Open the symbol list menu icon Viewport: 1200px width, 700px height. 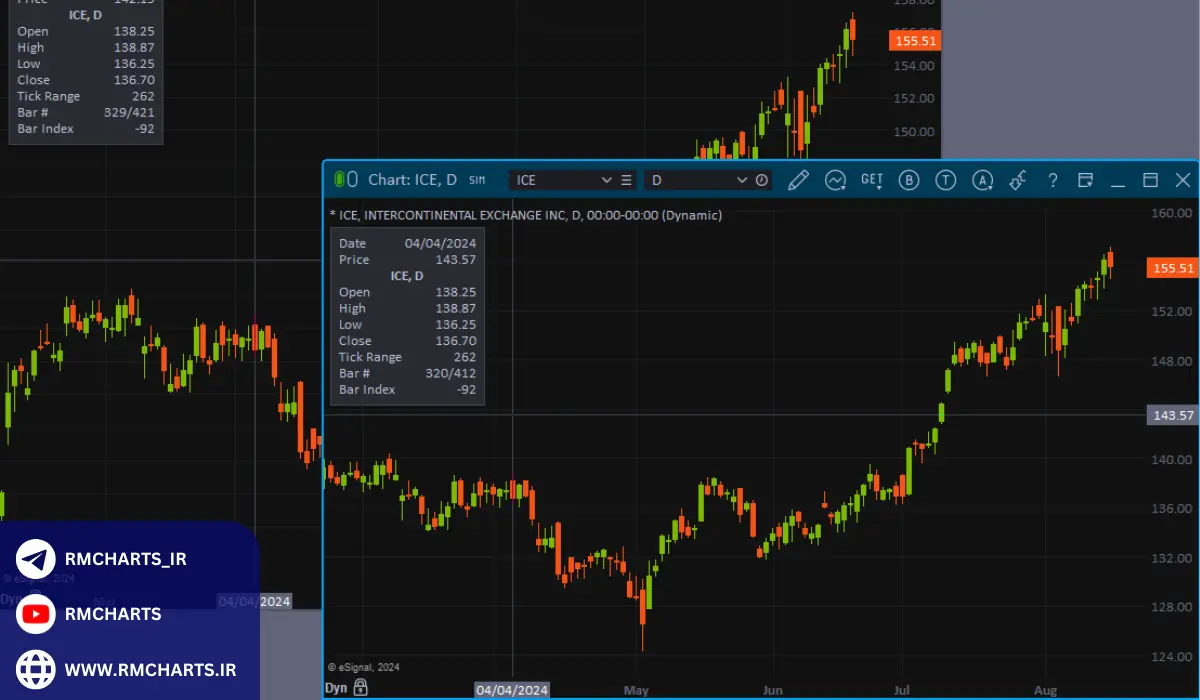(627, 180)
